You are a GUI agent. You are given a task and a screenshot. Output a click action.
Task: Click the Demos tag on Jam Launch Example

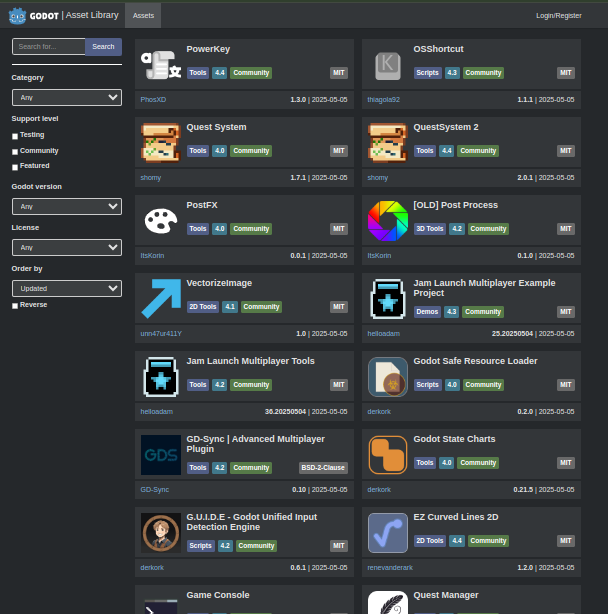(427, 312)
